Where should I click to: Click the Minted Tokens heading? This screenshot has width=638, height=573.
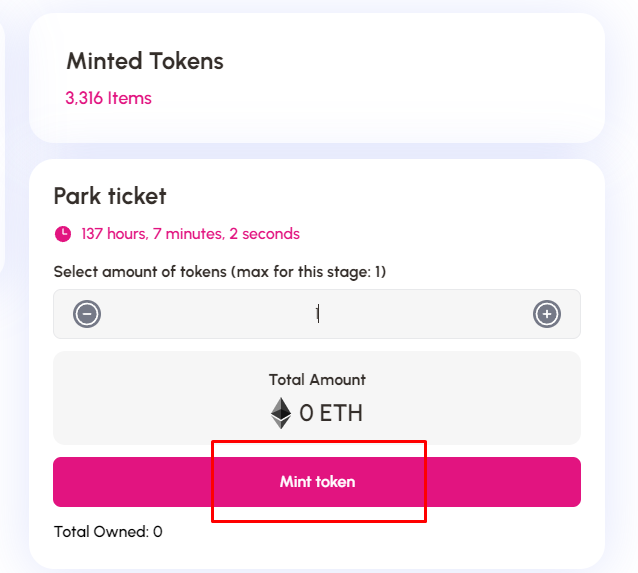pos(145,61)
